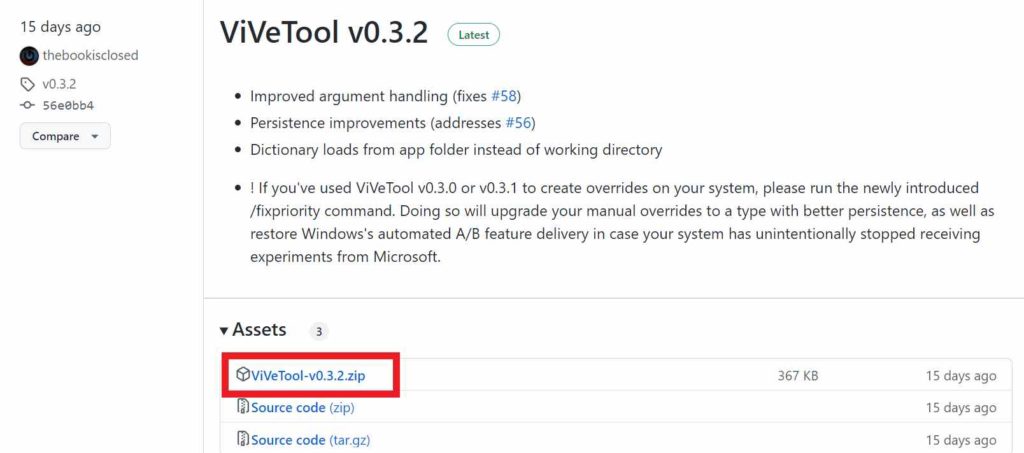Image resolution: width=1024 pixels, height=453 pixels.
Task: Click the ViVeTool zip package icon
Action: (x=243, y=375)
